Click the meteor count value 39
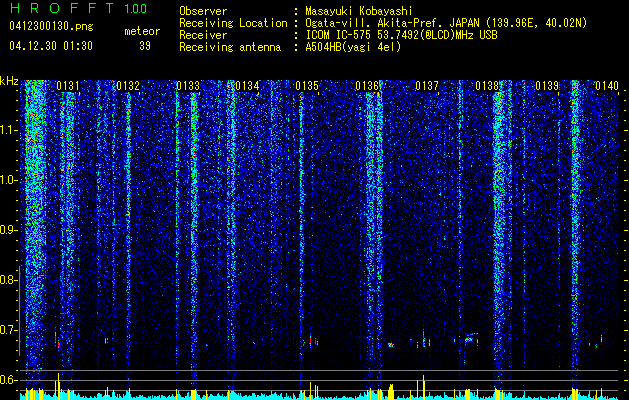The width and height of the screenshot is (629, 400). tap(145, 46)
